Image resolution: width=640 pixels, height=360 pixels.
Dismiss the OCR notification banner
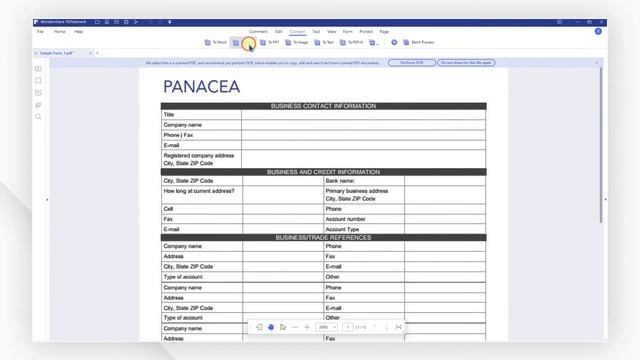click(x=597, y=63)
